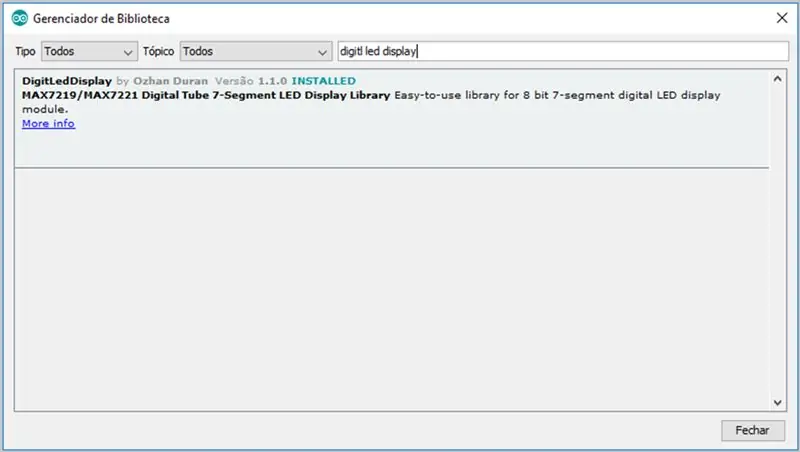Click the Tipo label
Image resolution: width=800 pixels, height=452 pixels.
(25, 52)
